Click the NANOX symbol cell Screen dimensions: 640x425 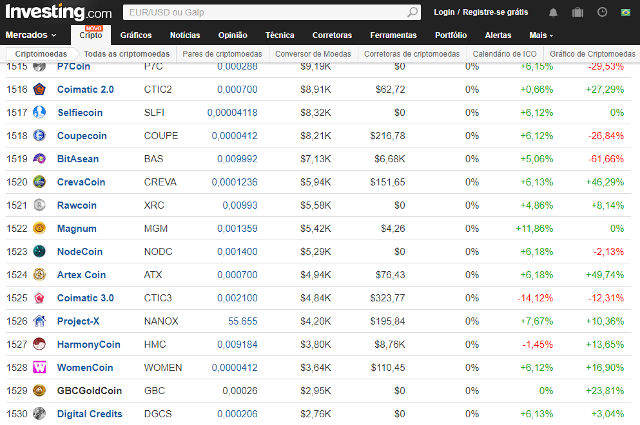pyautogui.click(x=161, y=321)
